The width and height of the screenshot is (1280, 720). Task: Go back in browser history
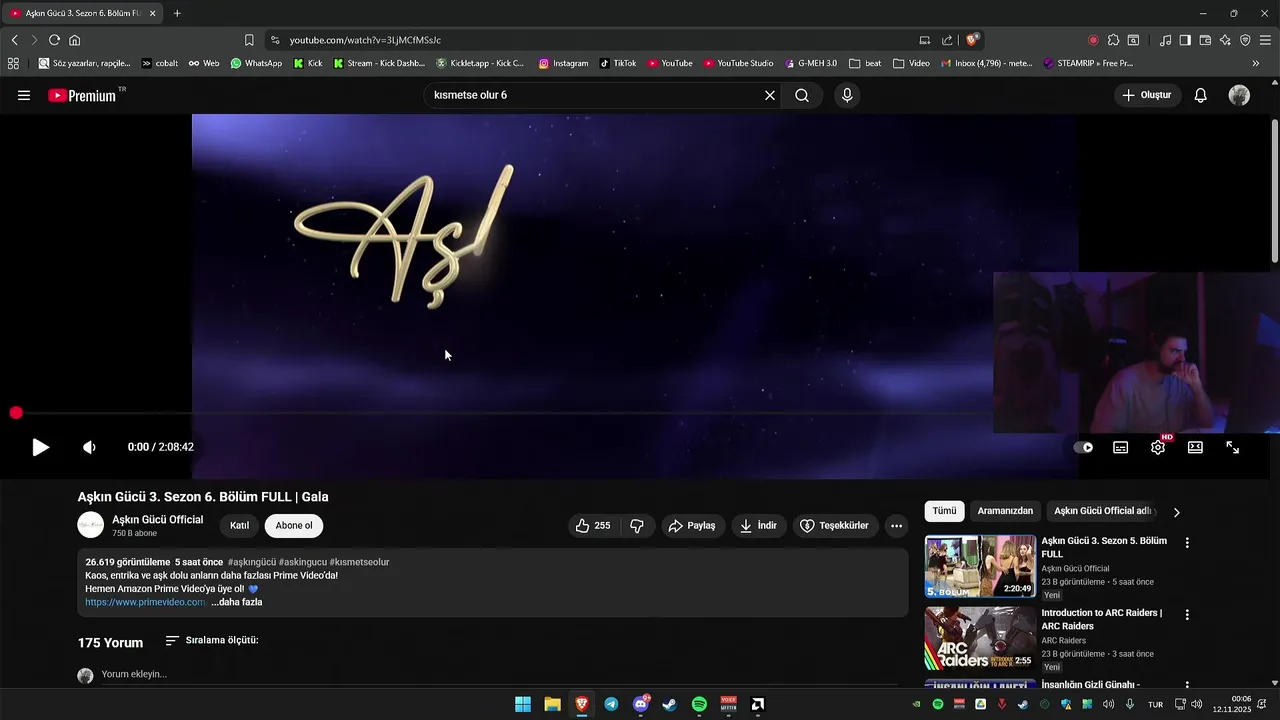[x=14, y=40]
